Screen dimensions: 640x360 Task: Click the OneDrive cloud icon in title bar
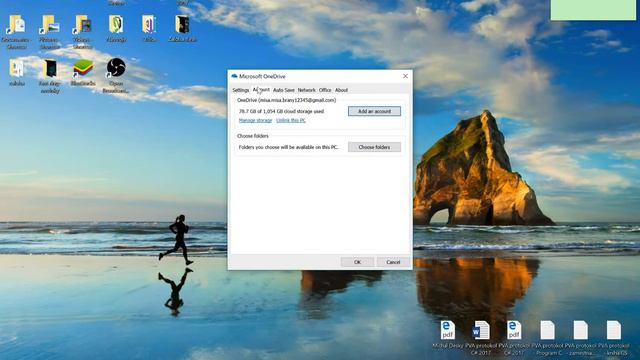point(234,76)
